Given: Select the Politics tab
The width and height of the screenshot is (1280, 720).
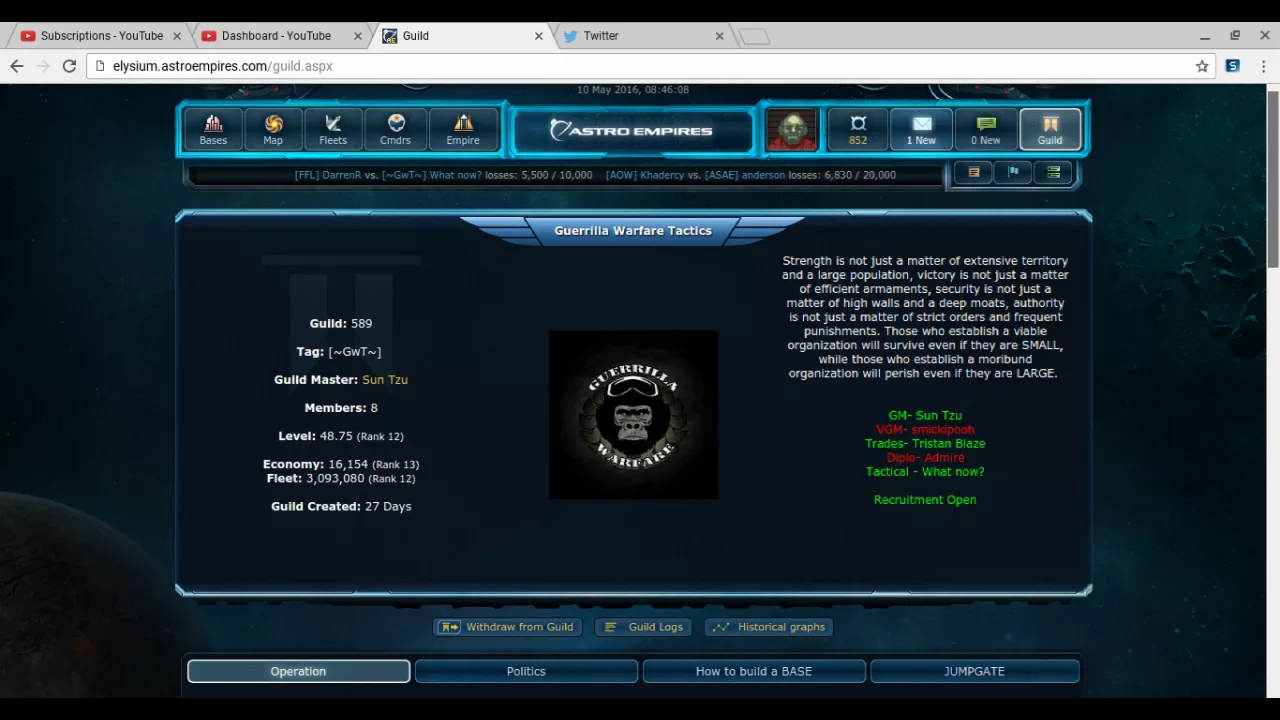Looking at the screenshot, I should (x=526, y=671).
